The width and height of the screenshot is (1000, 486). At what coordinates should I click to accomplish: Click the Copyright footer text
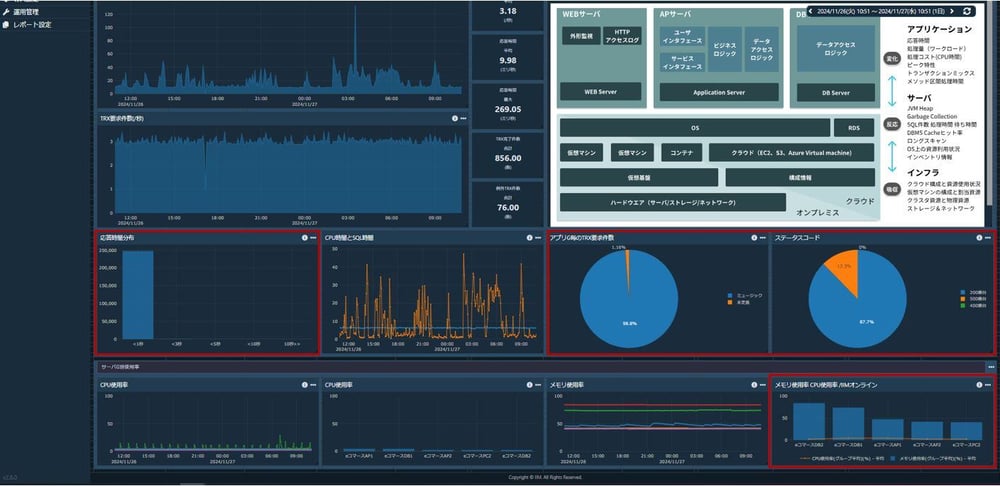545,477
